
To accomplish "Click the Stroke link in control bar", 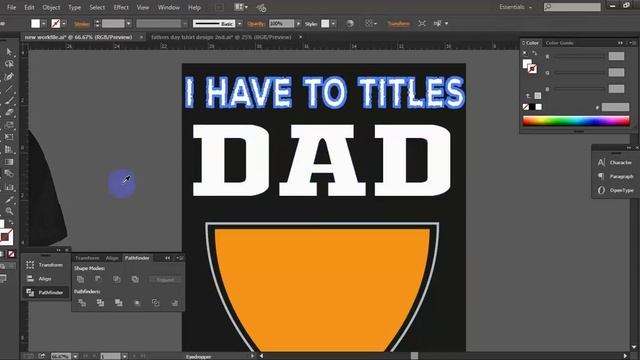I will pos(82,24).
